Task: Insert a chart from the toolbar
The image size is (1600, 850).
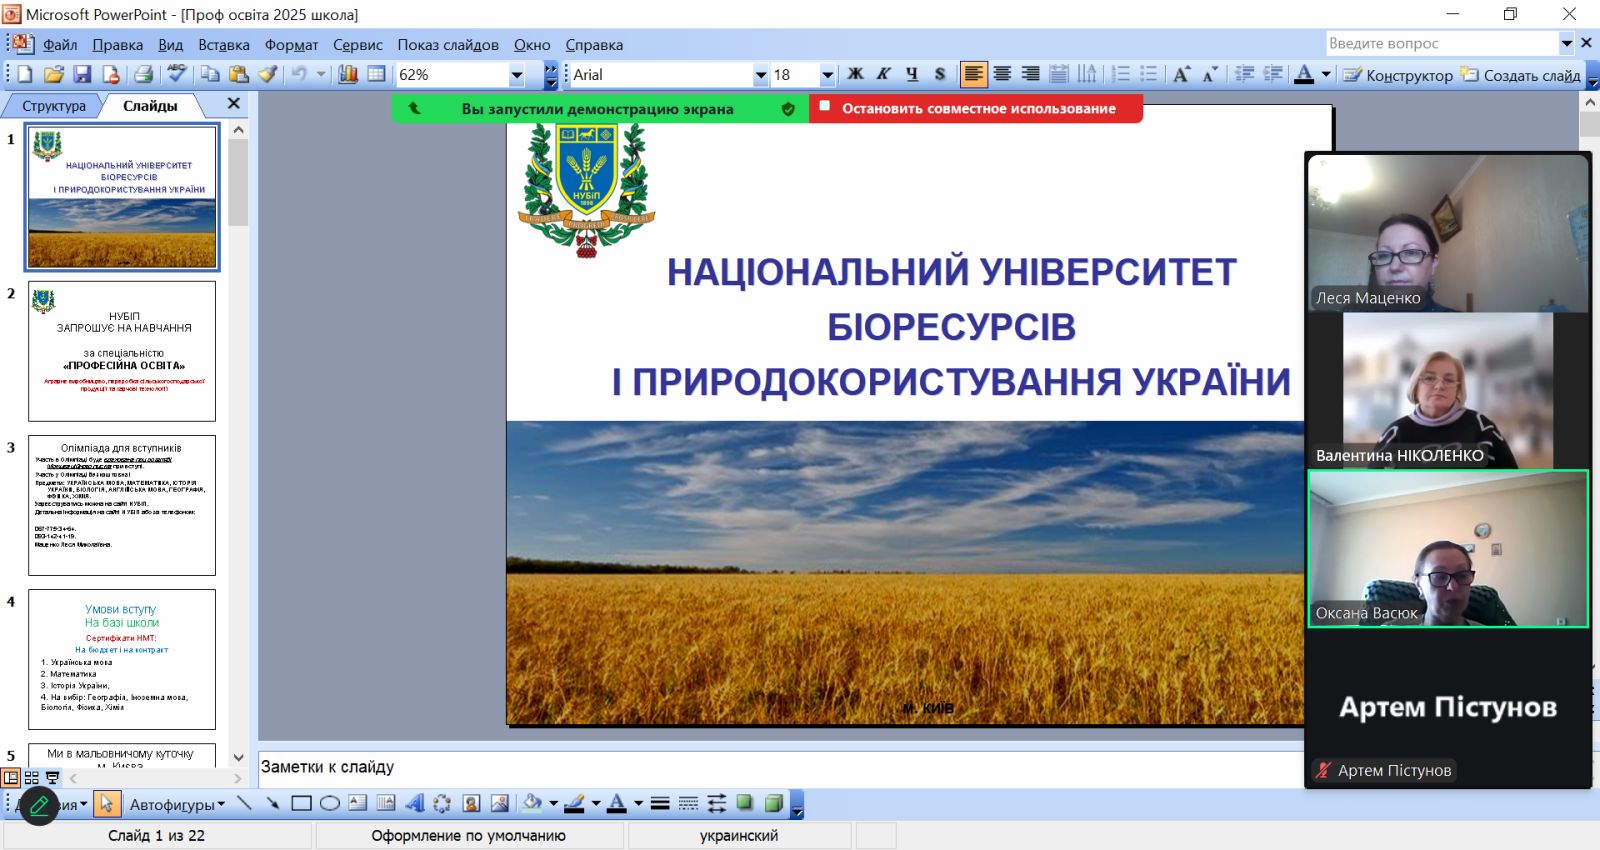Action: click(x=348, y=74)
